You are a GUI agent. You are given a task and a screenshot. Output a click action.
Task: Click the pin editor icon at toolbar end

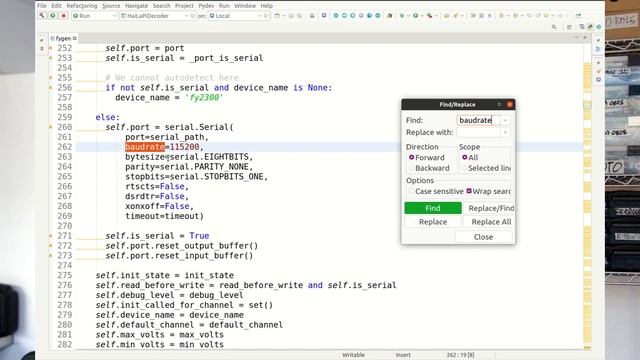coord(578,16)
